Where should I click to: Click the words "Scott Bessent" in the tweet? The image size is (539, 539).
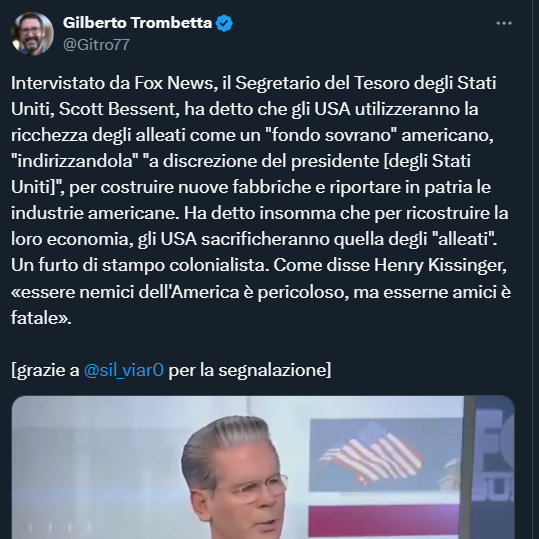pos(119,109)
